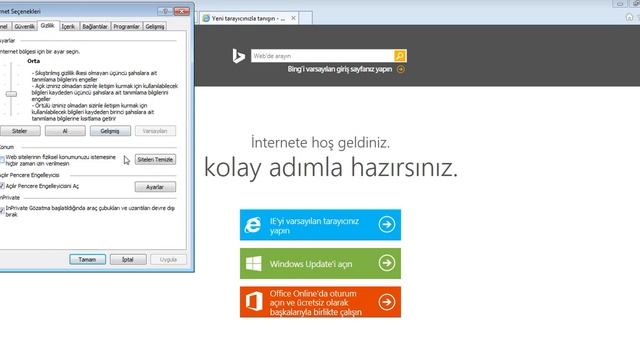Click the Windows logo on the green tile
Screen dimensions: 640x360
[x=253, y=264]
